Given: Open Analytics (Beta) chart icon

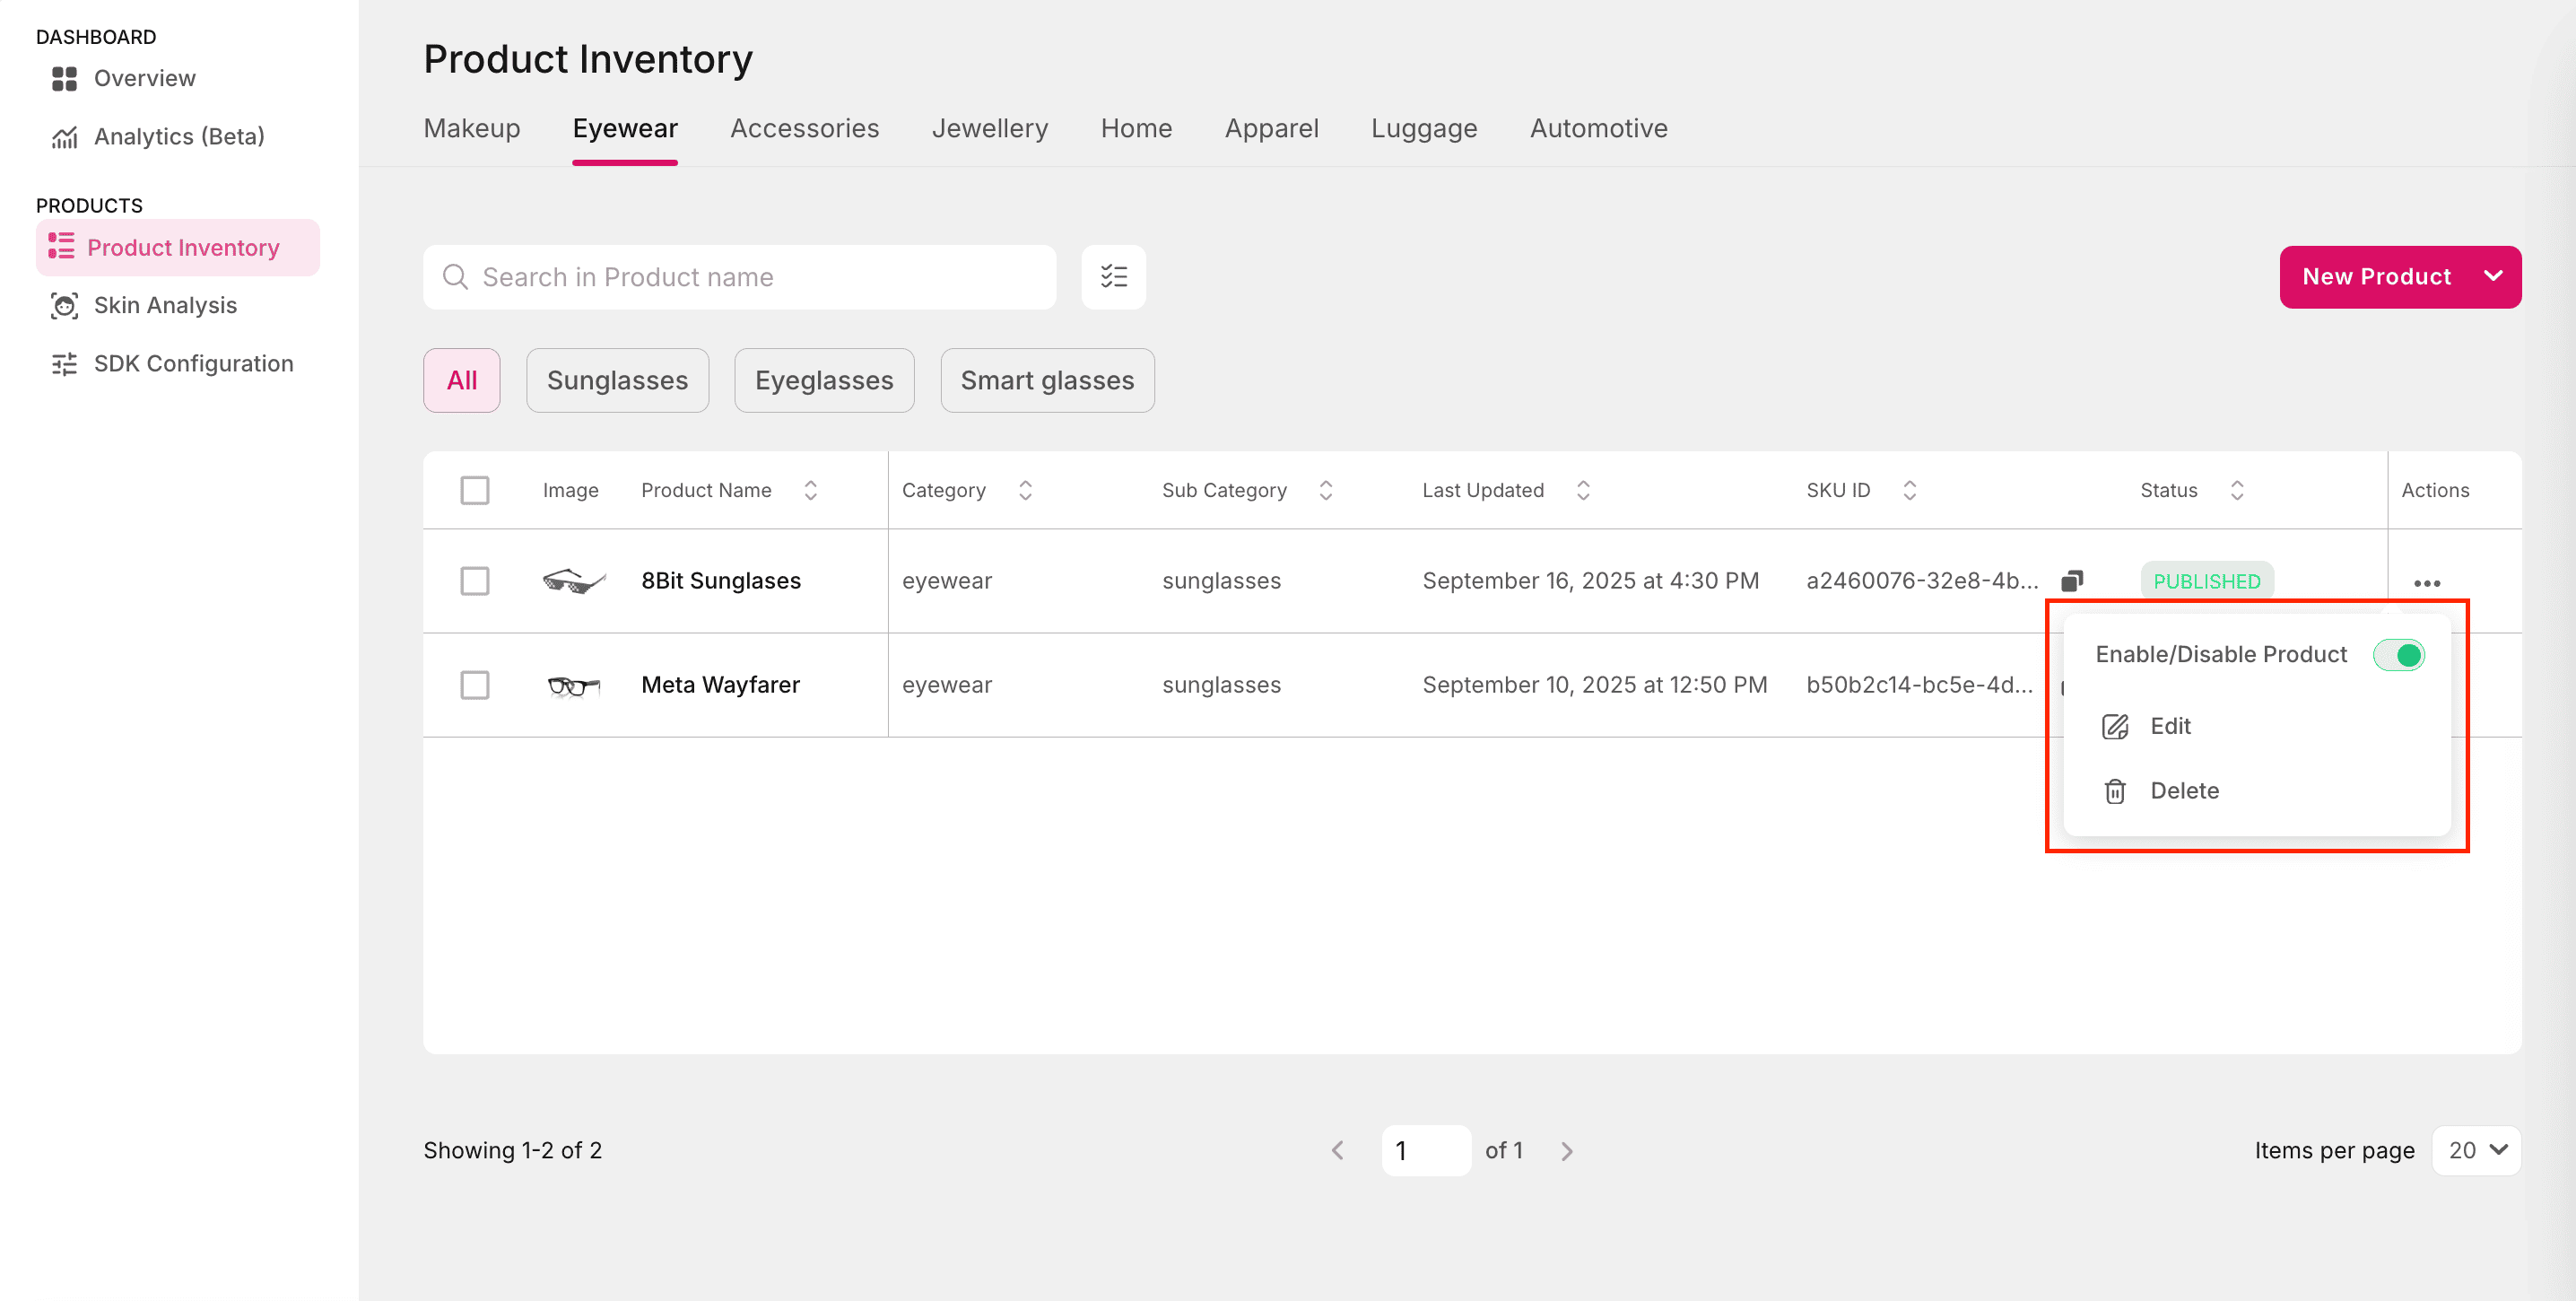Looking at the screenshot, I should 64,137.
